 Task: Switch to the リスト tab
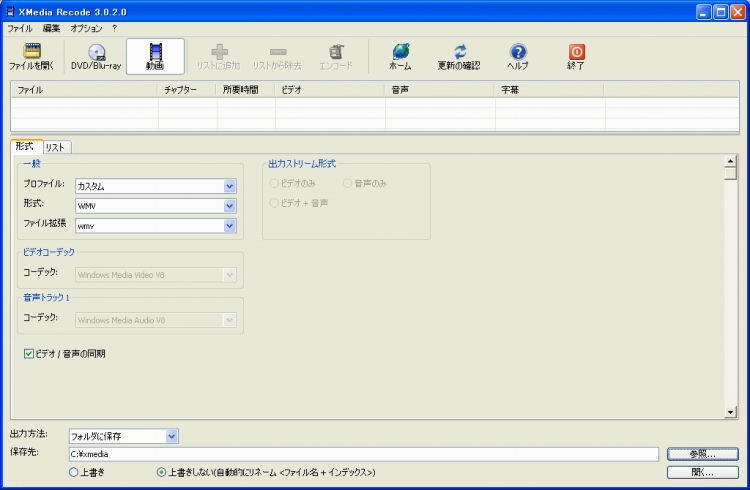click(x=56, y=147)
